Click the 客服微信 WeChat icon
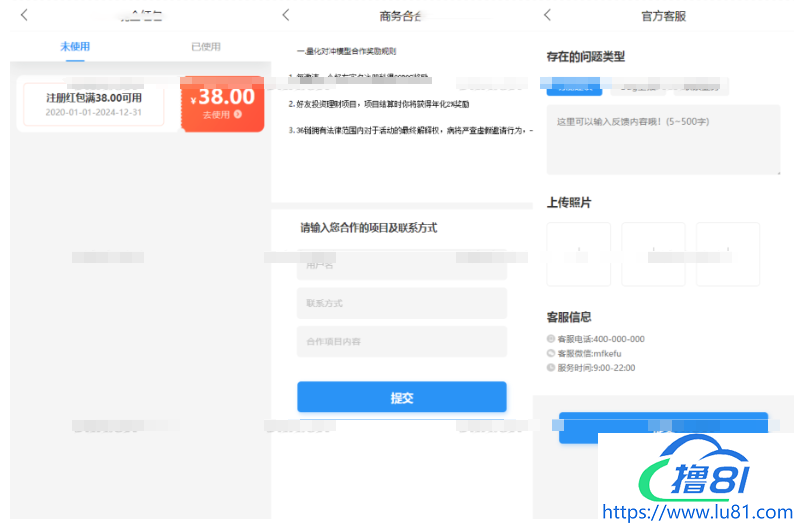The image size is (798, 523). point(551,353)
